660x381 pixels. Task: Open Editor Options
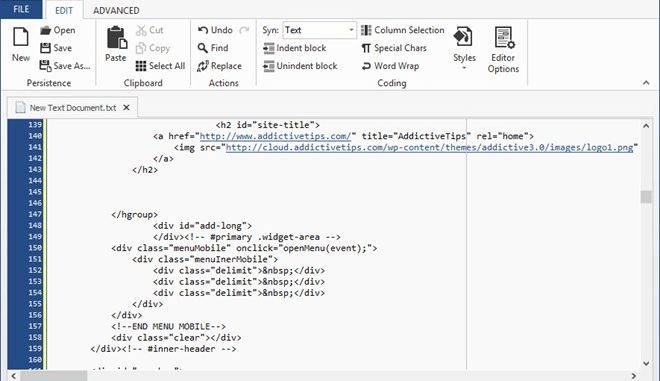[503, 50]
